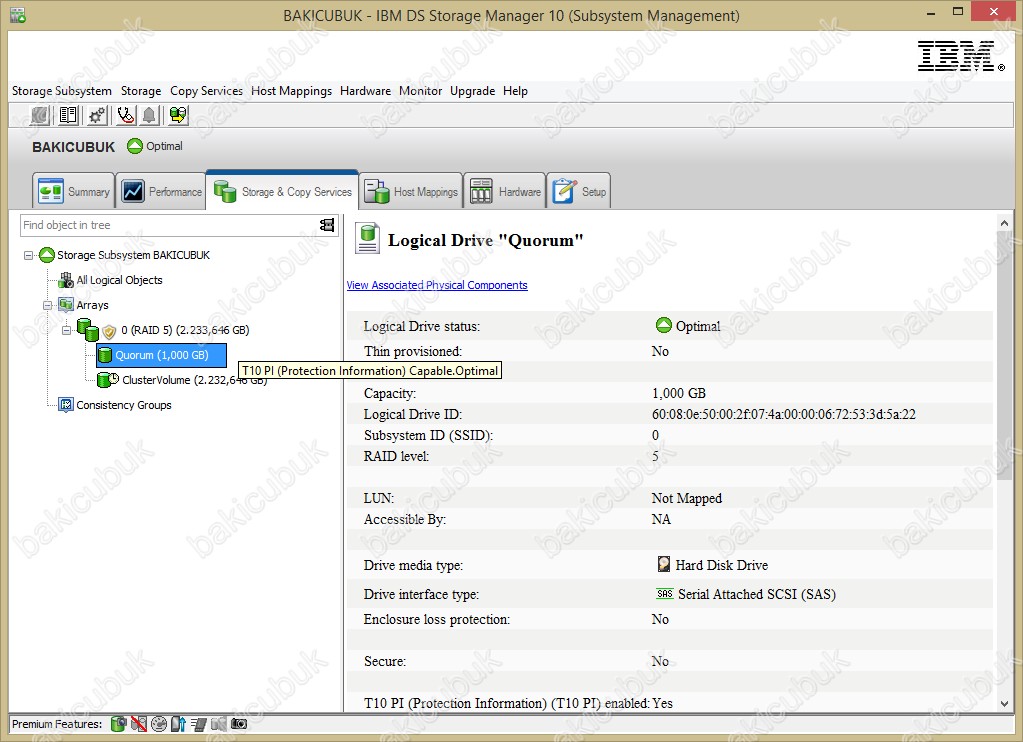Click the SAS interface type icon
Image resolution: width=1023 pixels, height=742 pixels.
(664, 593)
